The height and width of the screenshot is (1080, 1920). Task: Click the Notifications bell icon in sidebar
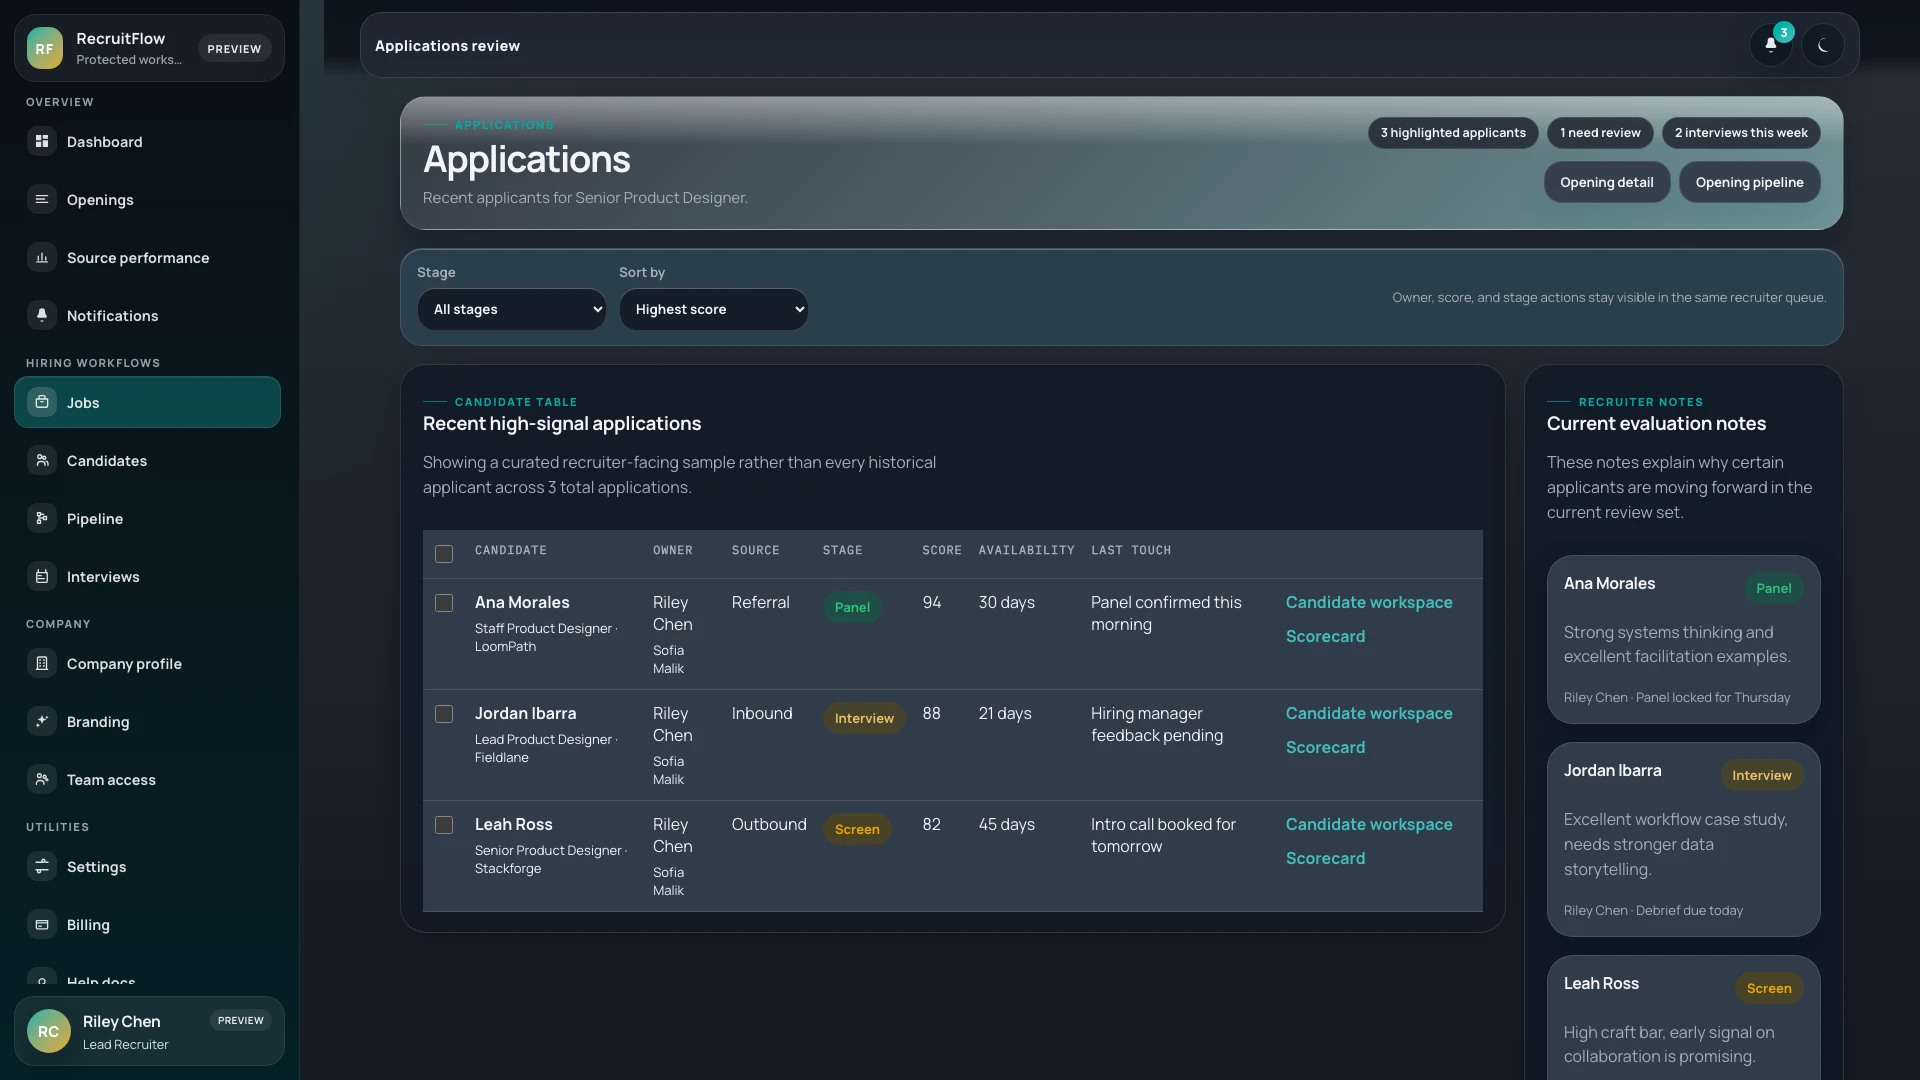(x=42, y=315)
